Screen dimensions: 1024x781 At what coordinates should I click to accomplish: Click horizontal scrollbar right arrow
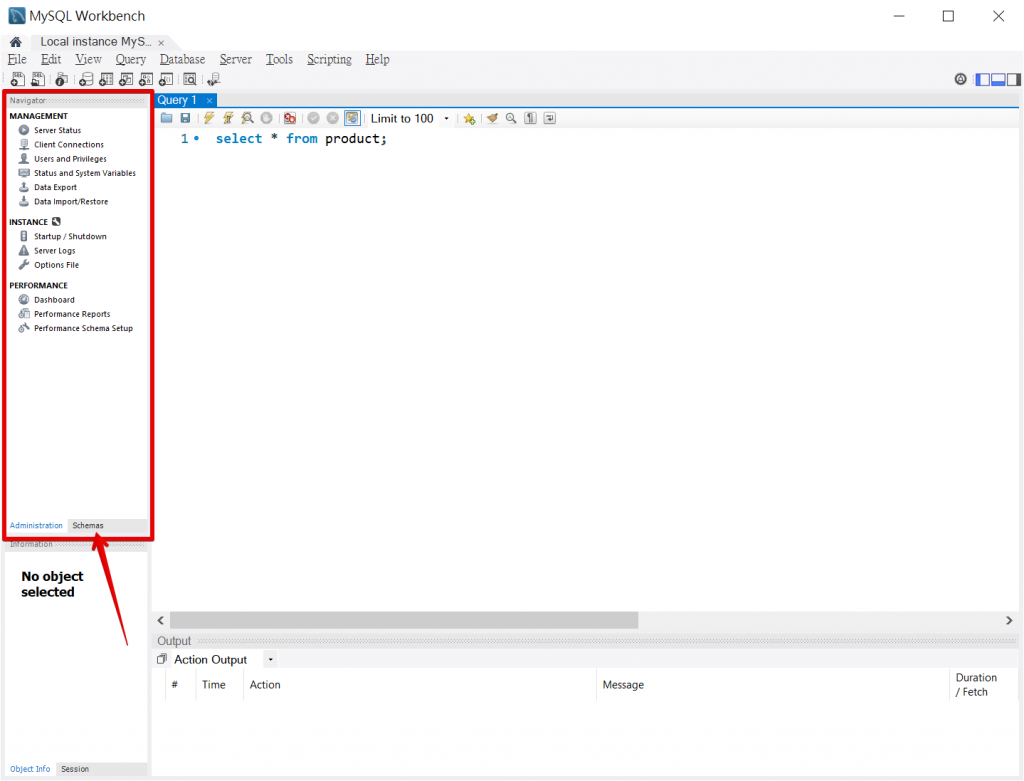(x=1009, y=620)
